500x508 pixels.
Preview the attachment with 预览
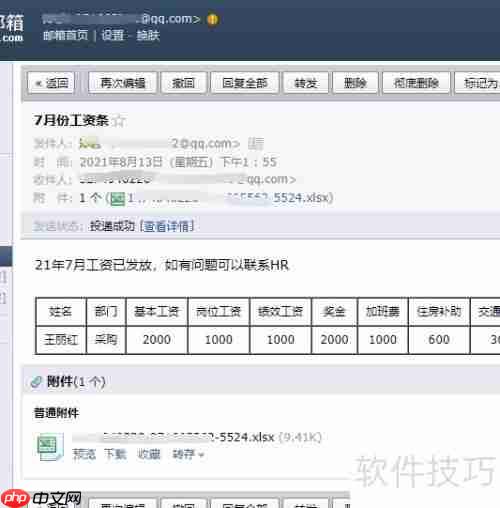tap(84, 454)
